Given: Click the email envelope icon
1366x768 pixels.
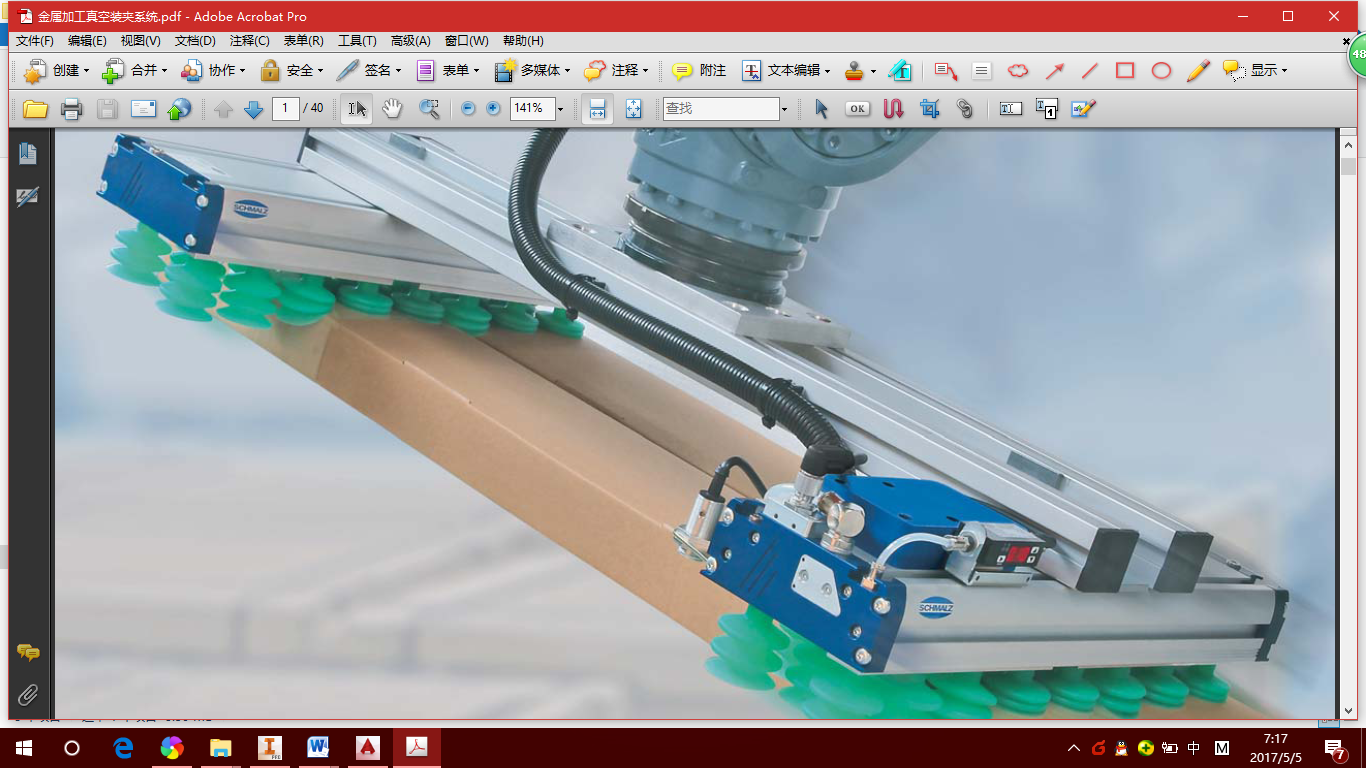Looking at the screenshot, I should click(x=143, y=109).
